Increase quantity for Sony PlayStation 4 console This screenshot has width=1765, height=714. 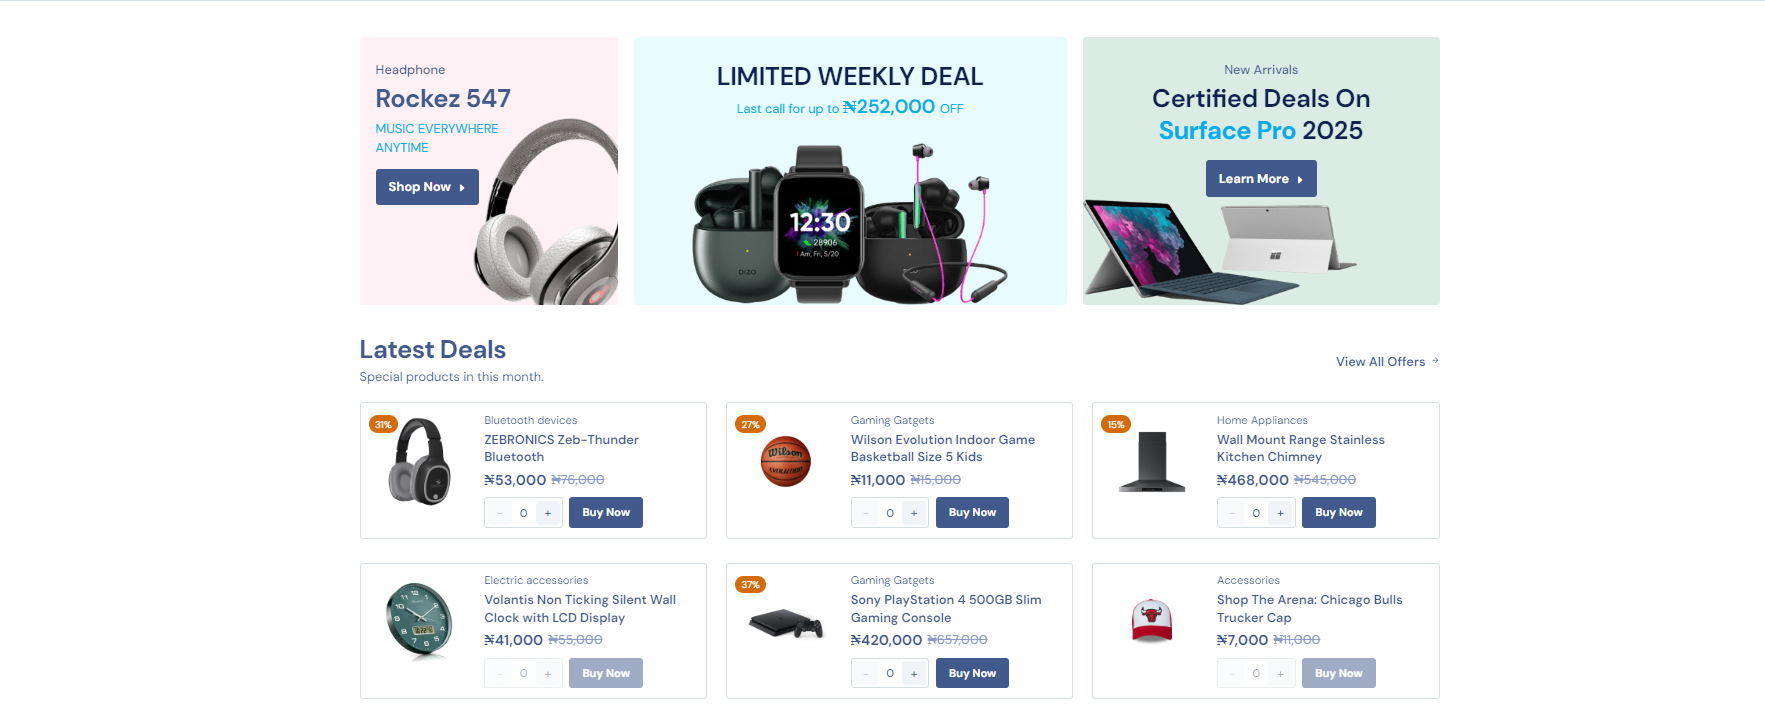click(914, 674)
